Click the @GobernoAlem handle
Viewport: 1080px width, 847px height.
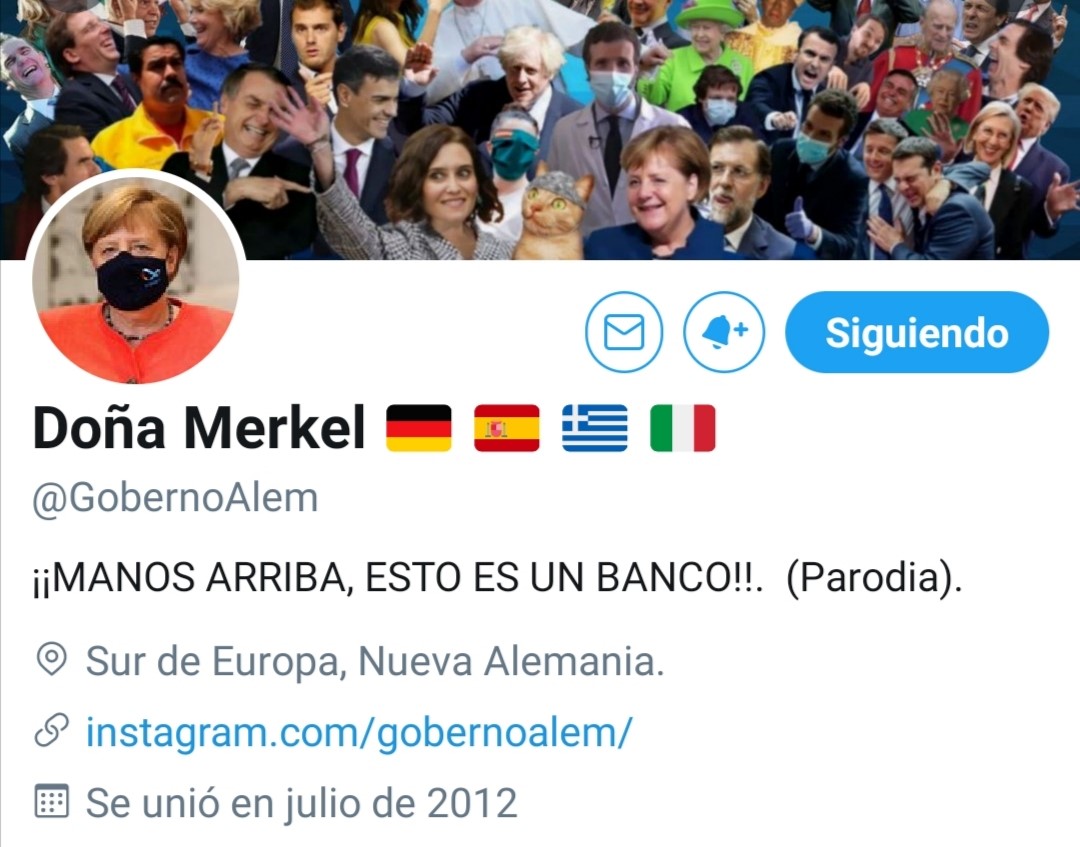point(175,497)
